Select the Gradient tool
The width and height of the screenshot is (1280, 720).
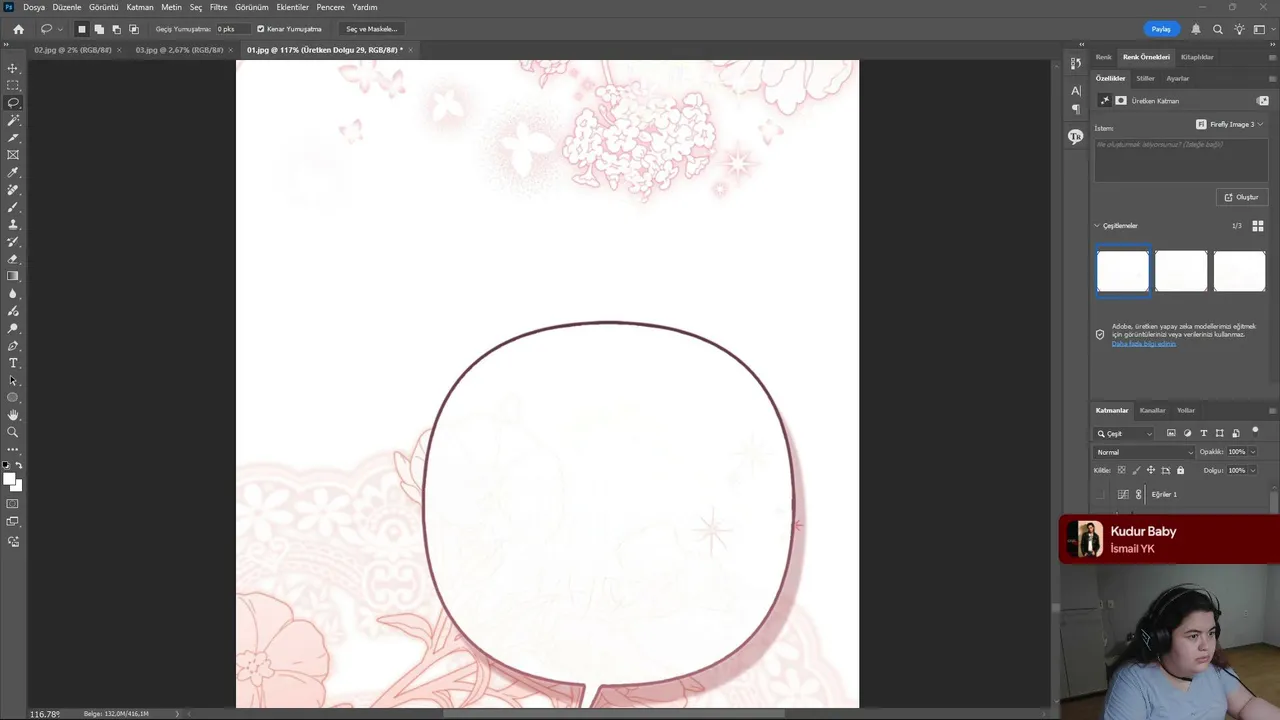coord(13,276)
